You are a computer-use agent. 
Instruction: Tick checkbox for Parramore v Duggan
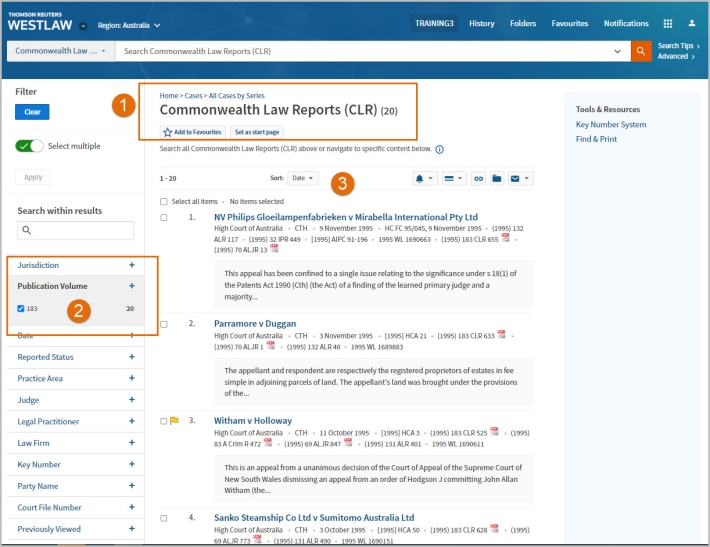click(x=163, y=324)
